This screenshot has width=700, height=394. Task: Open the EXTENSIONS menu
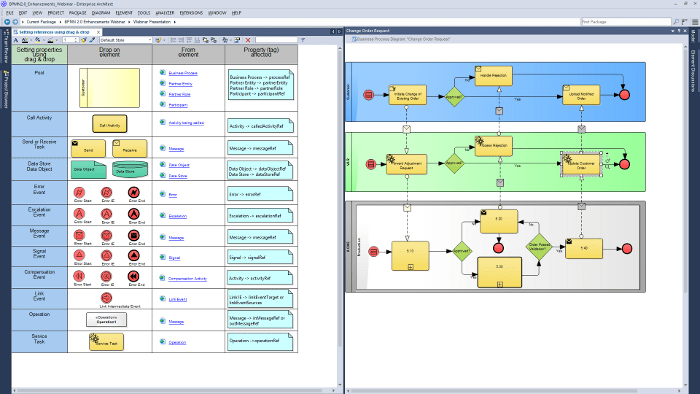pyautogui.click(x=191, y=13)
